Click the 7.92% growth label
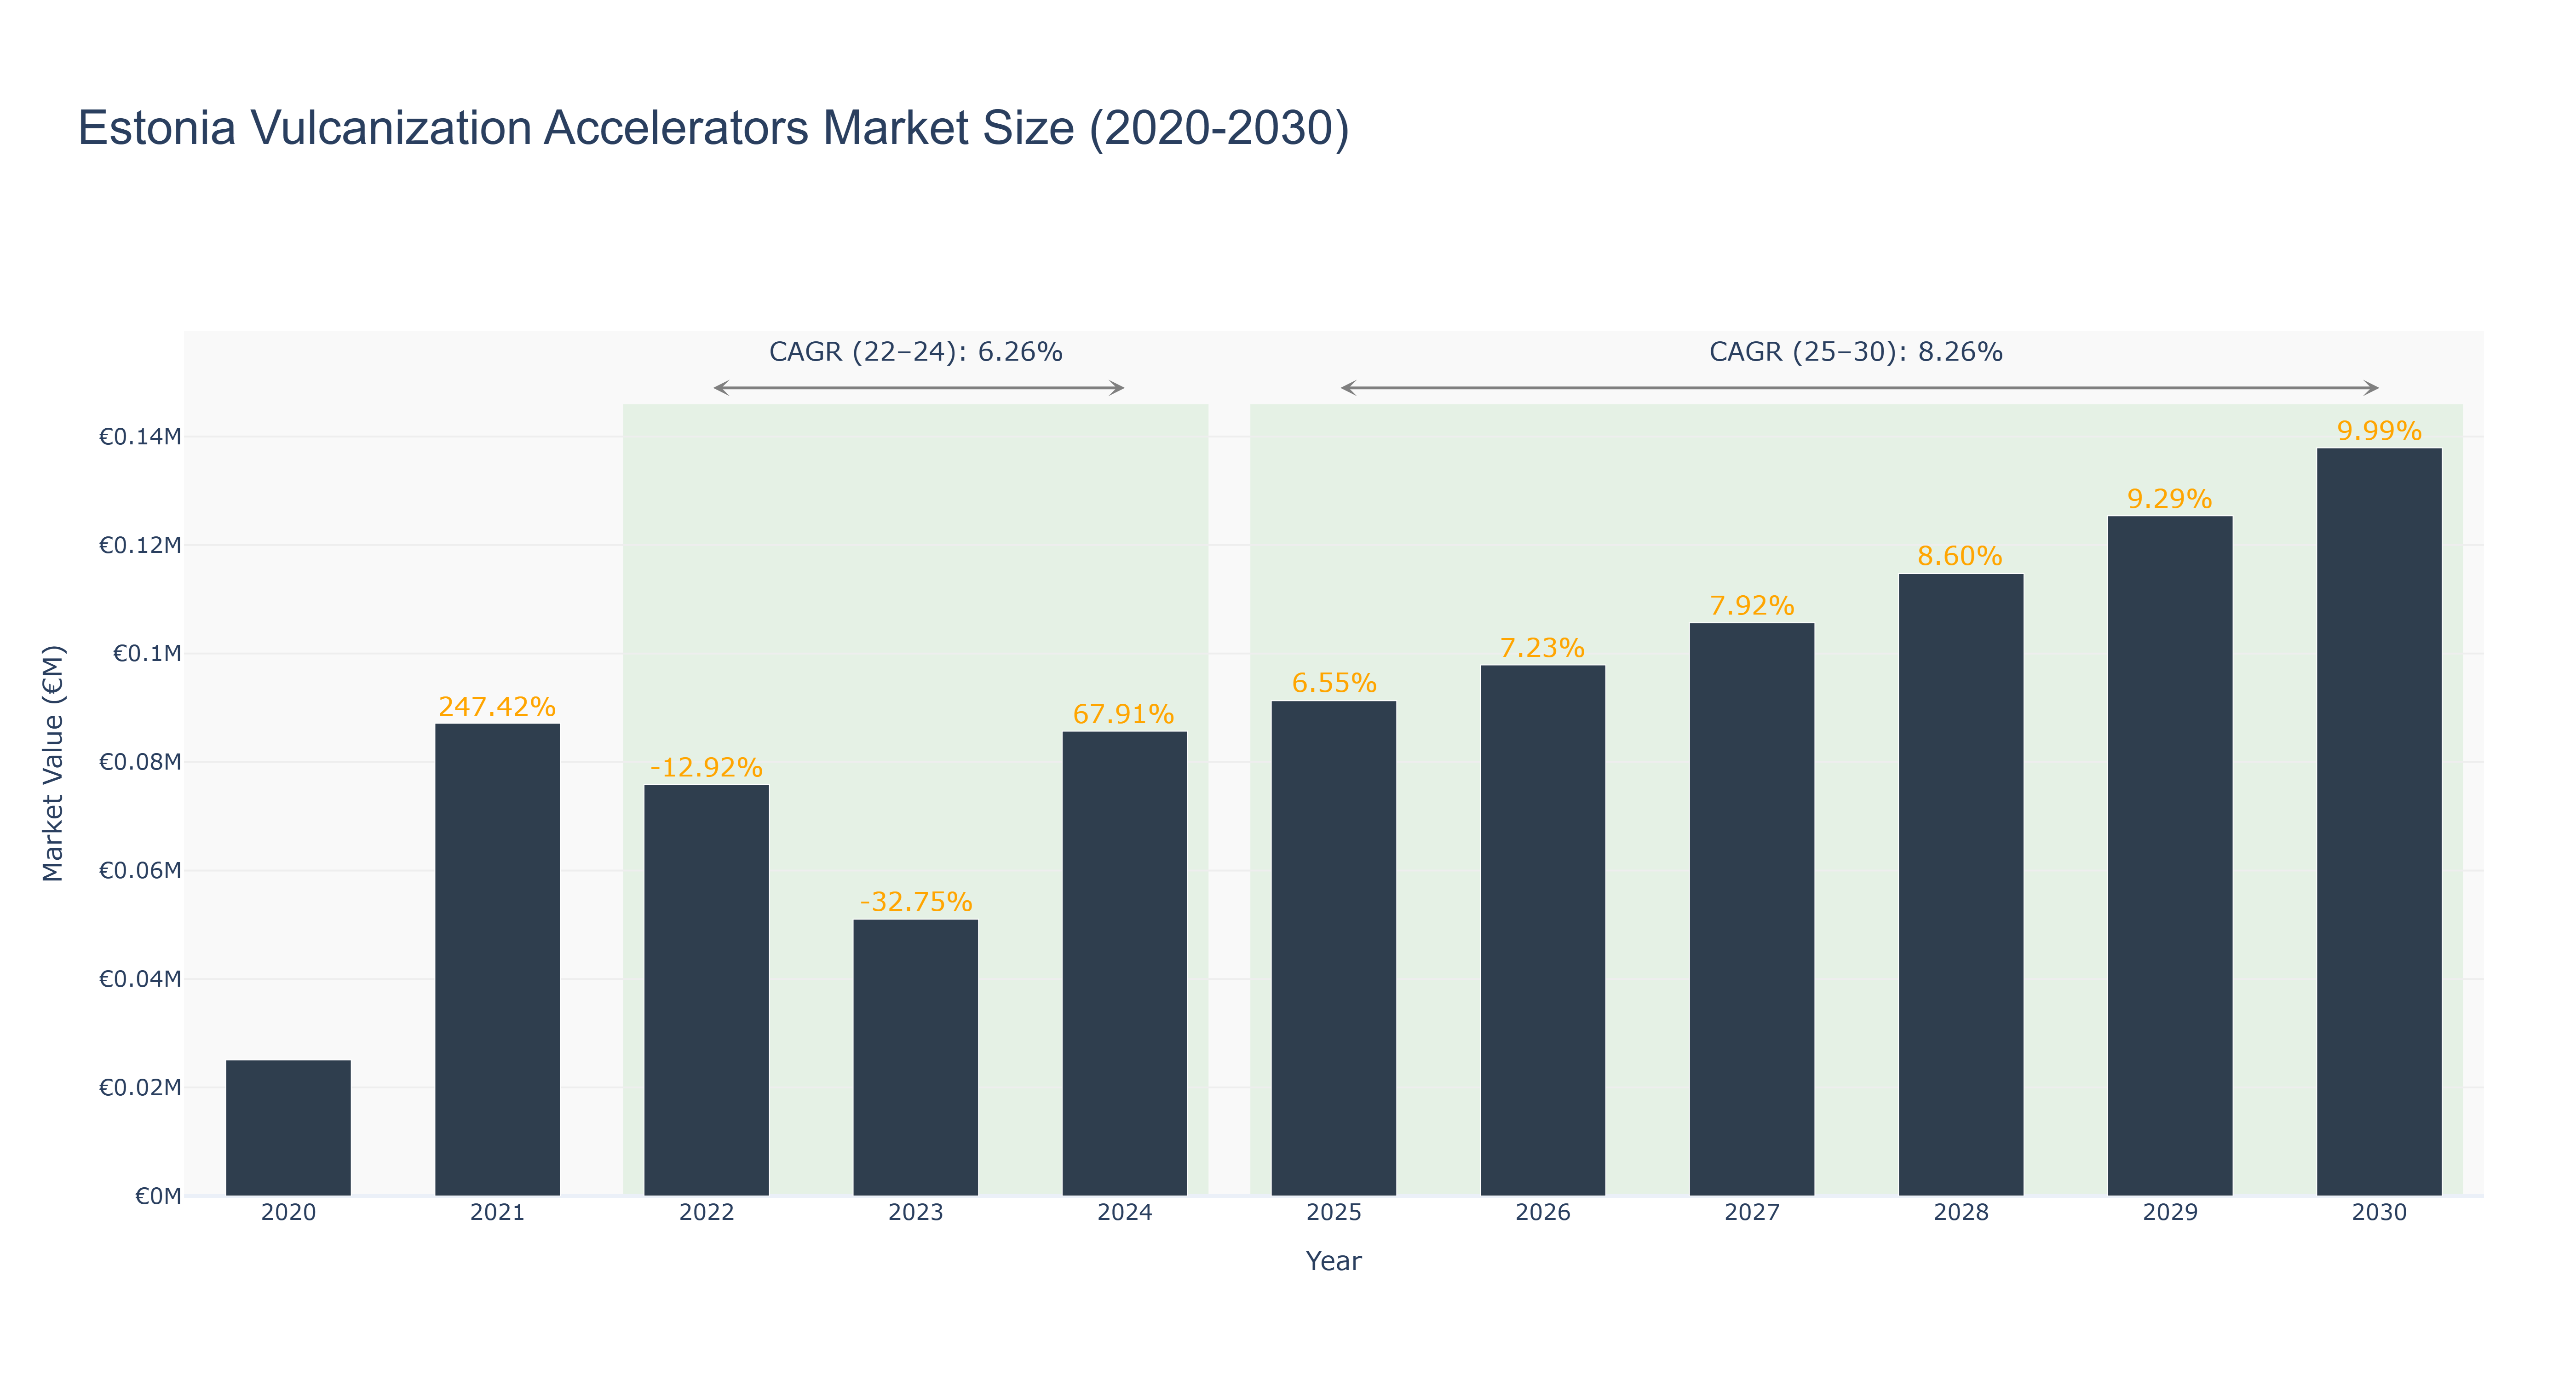This screenshot has width=2576, height=1380. click(x=1751, y=606)
